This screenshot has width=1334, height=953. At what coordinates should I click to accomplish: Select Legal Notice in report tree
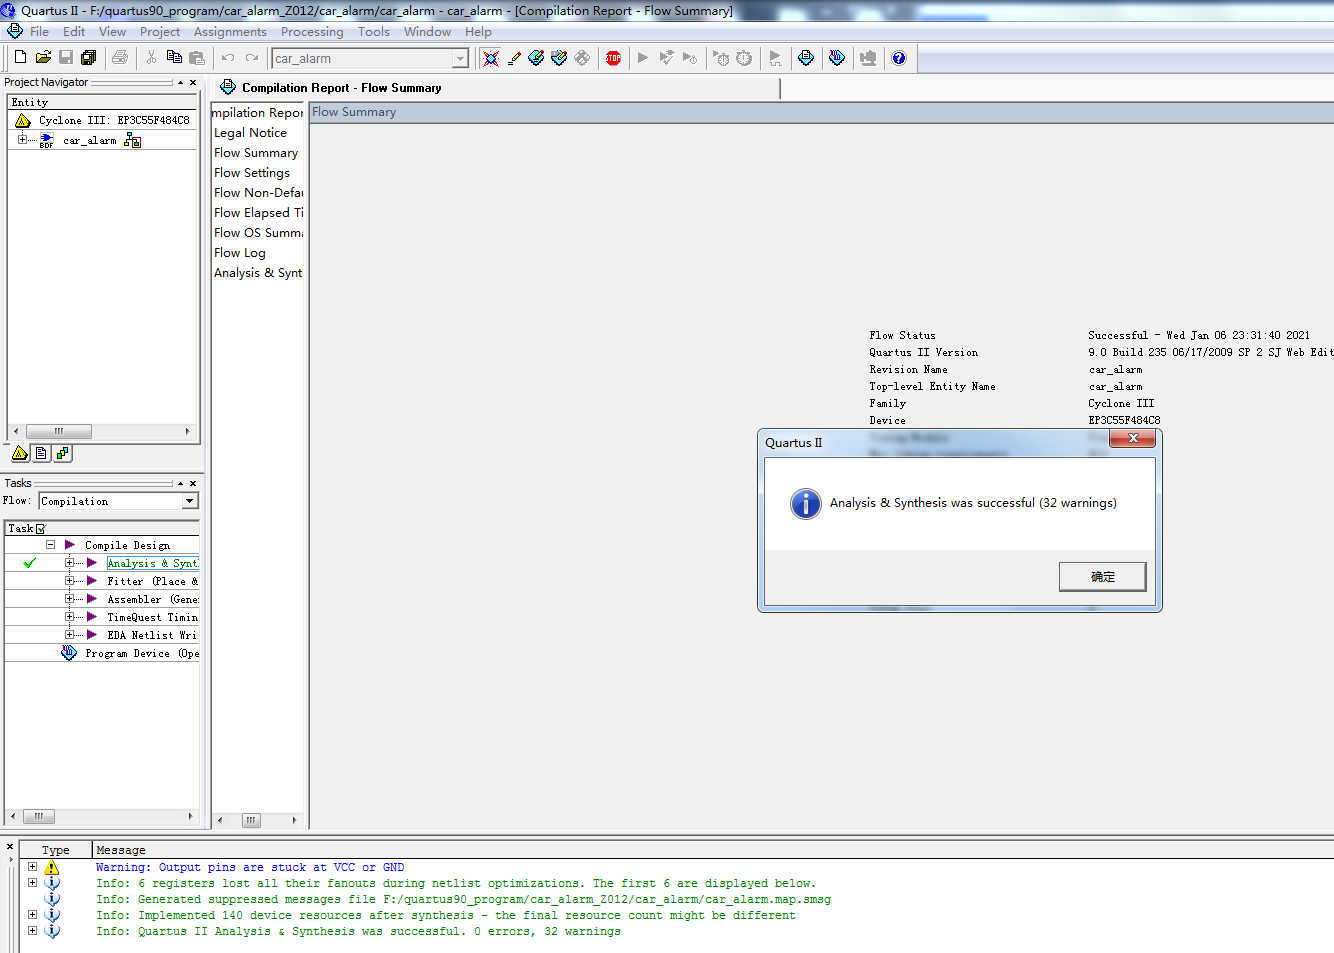pyautogui.click(x=250, y=133)
